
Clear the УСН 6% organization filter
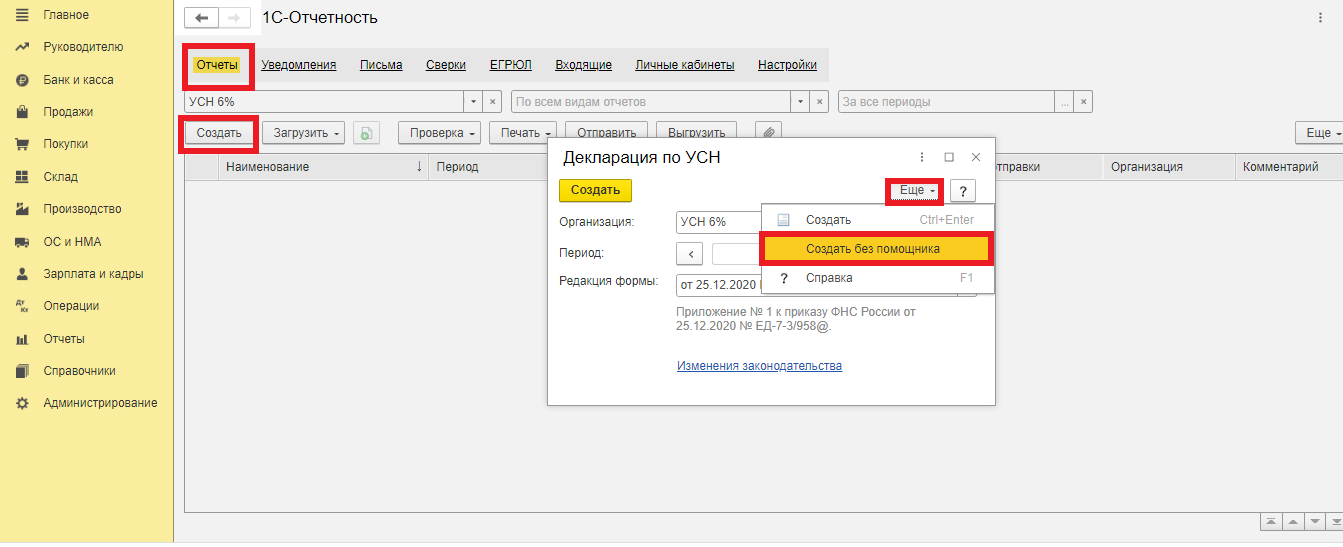click(x=492, y=102)
